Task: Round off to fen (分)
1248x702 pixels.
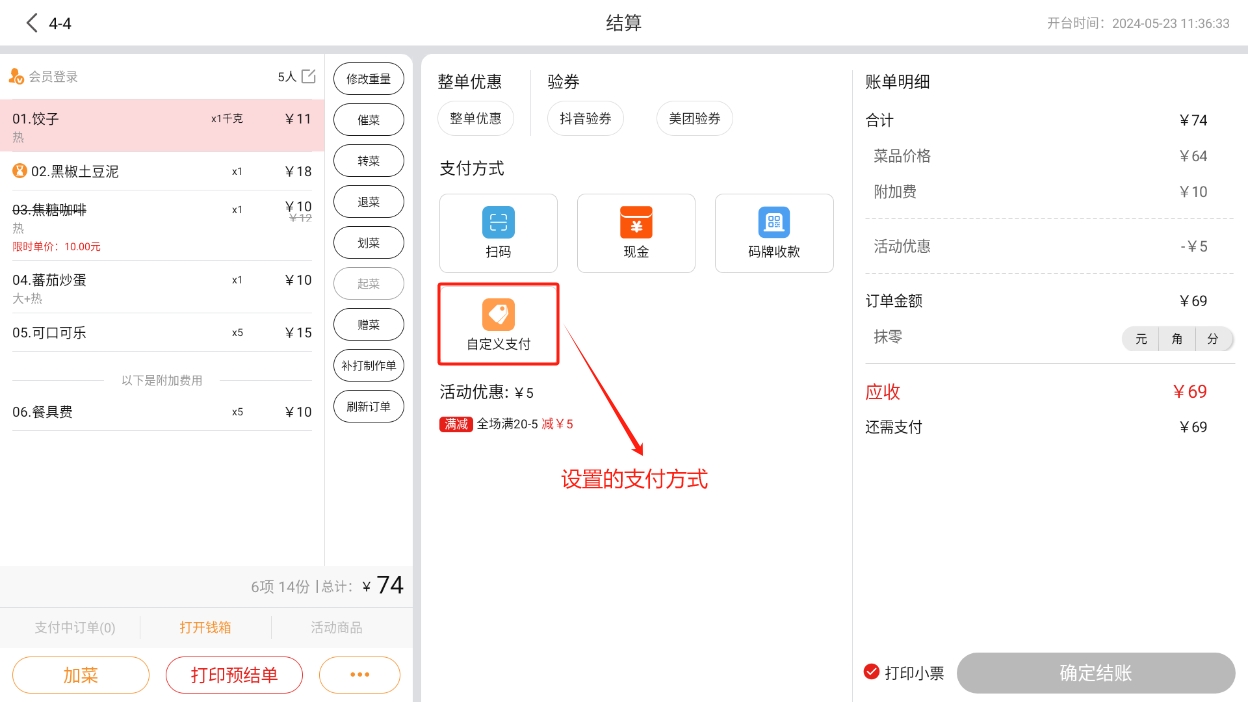Action: pyautogui.click(x=1213, y=339)
